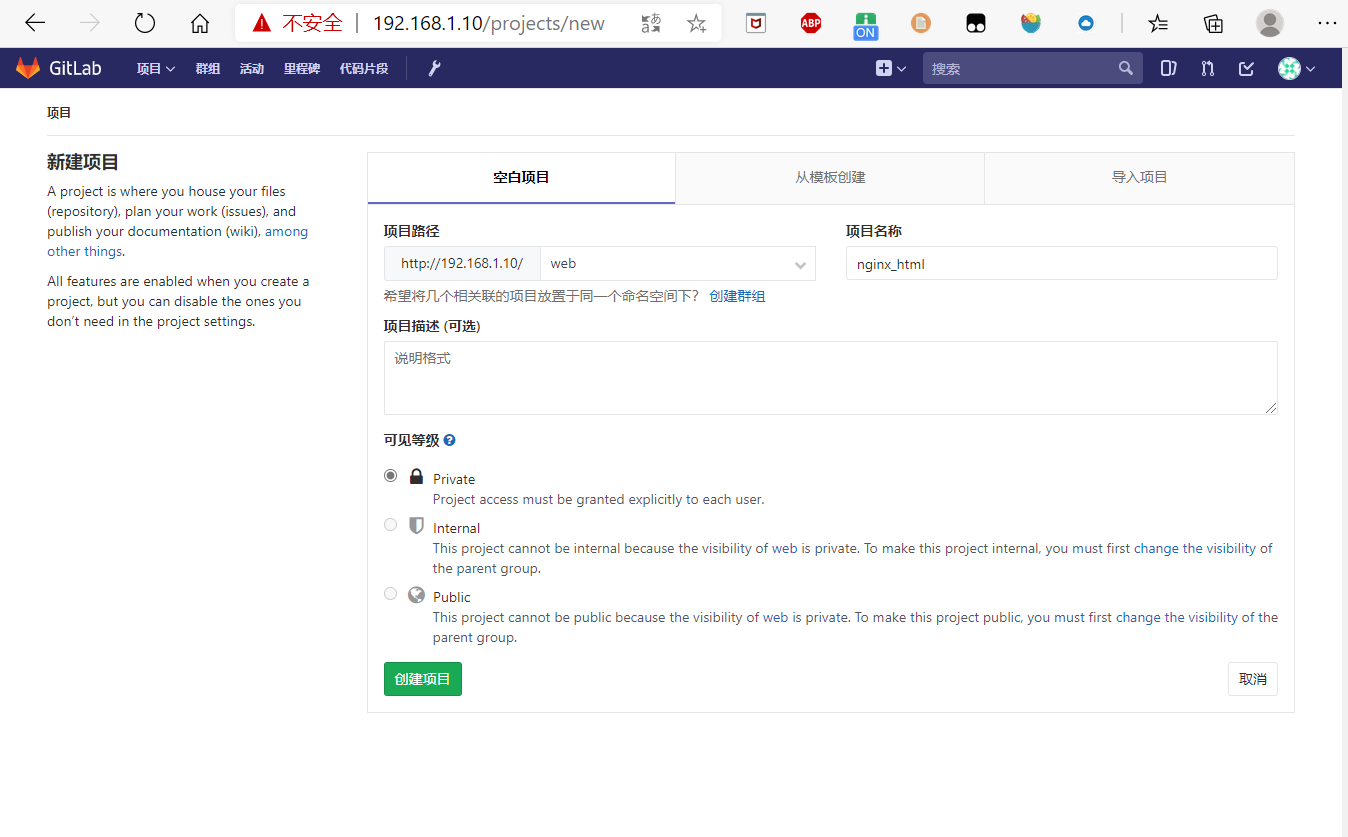The width and height of the screenshot is (1348, 837).
Task: Focus the 项目描述 text area
Action: point(831,378)
